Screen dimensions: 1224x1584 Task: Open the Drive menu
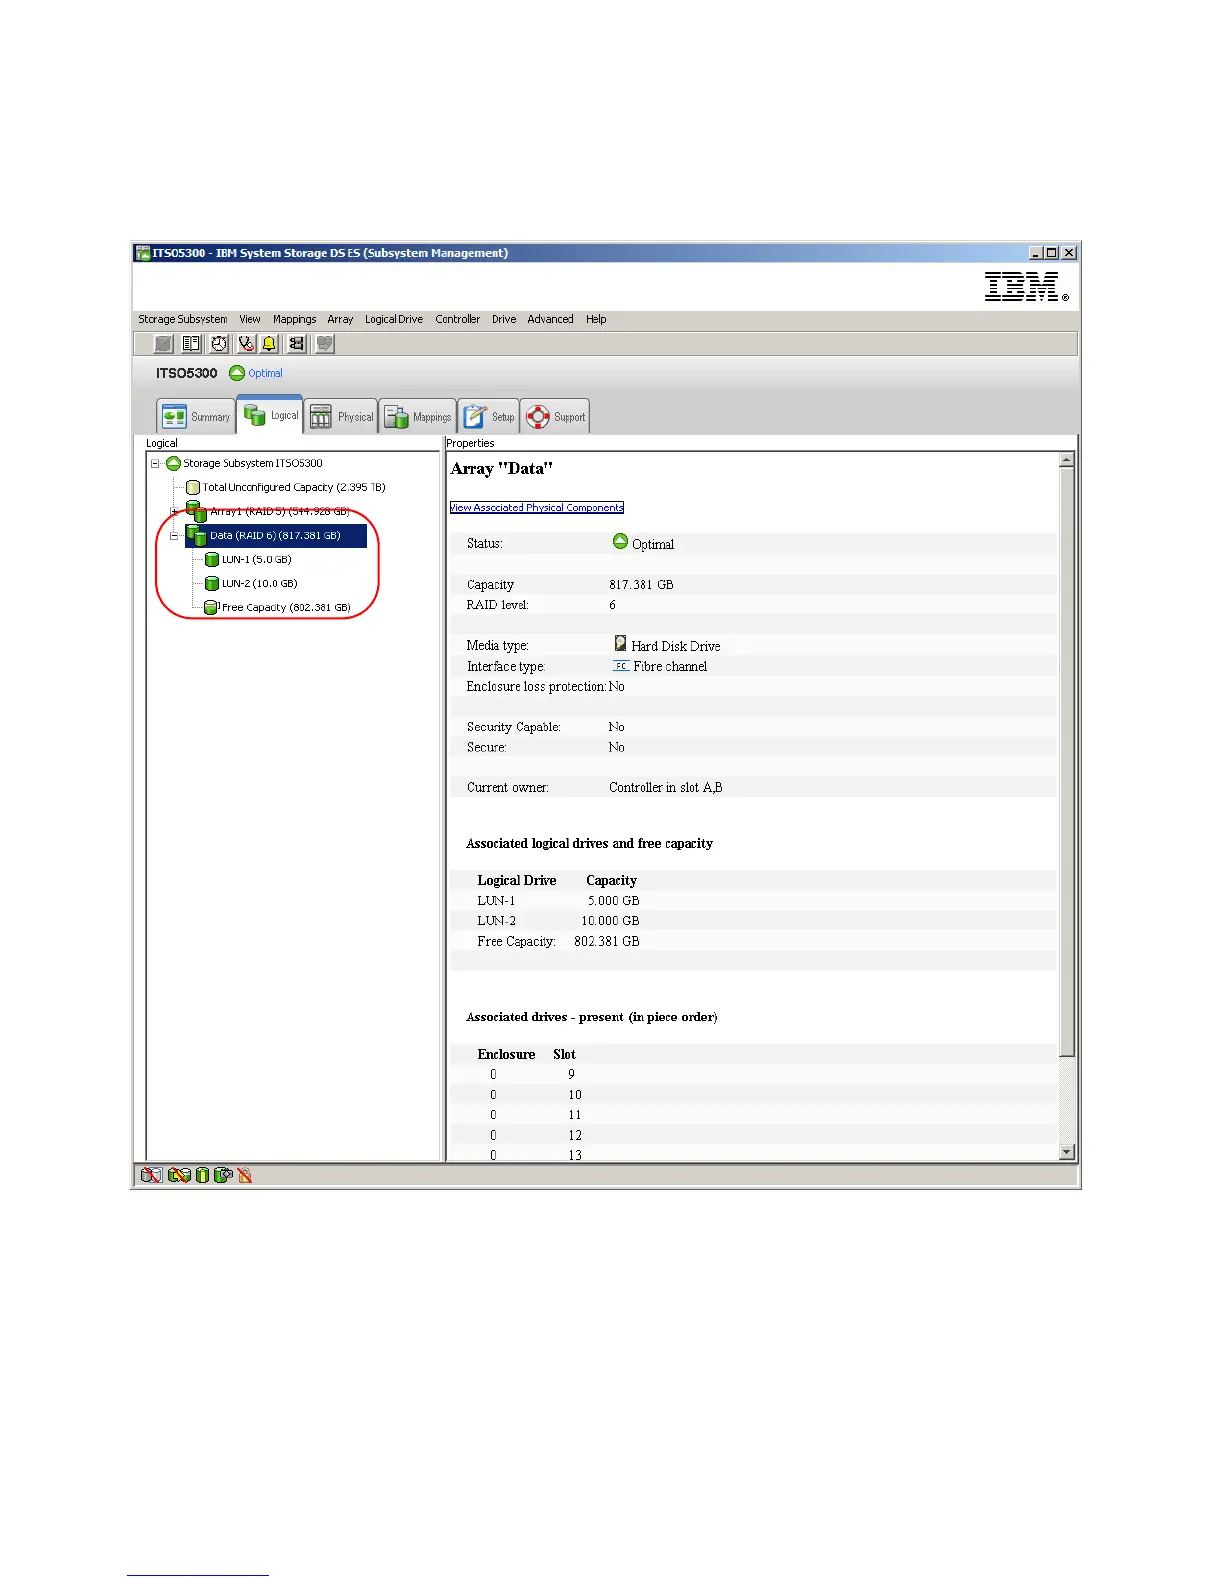pos(504,319)
